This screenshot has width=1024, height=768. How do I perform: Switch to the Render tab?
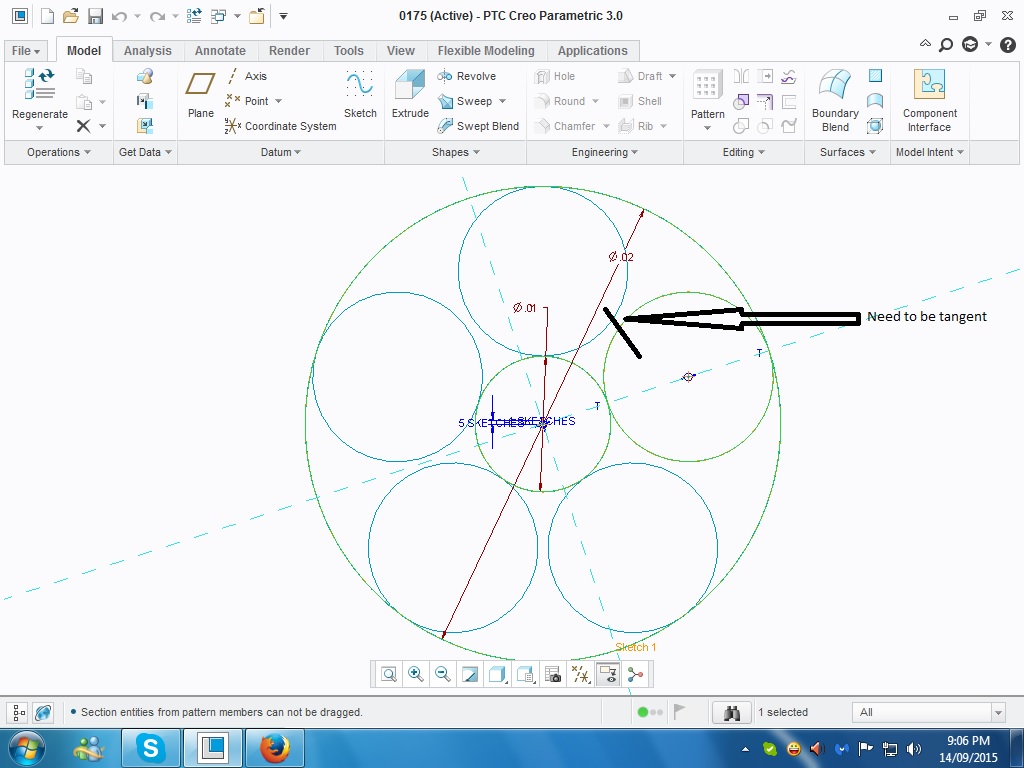tap(289, 51)
